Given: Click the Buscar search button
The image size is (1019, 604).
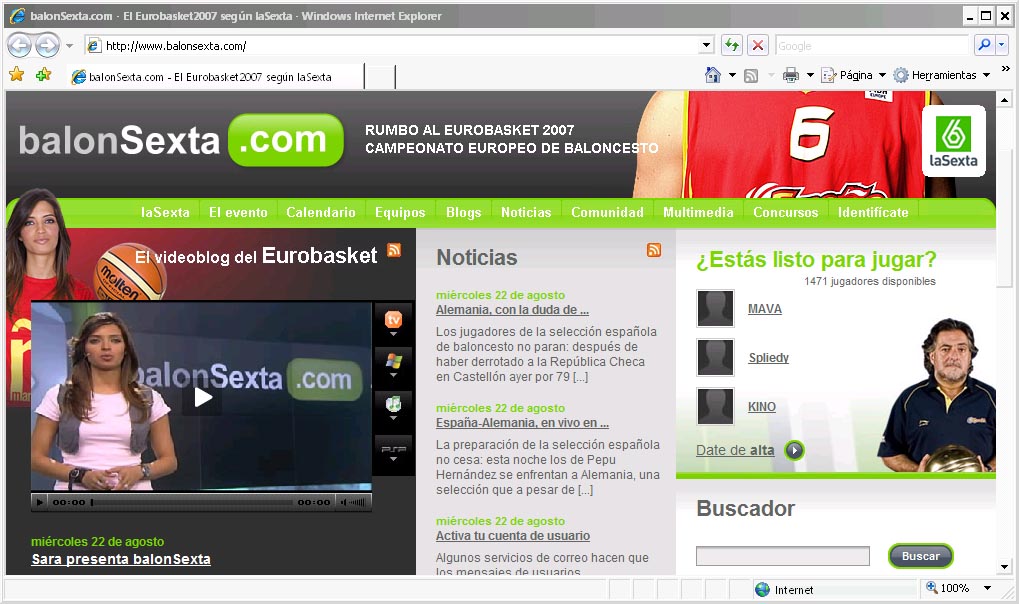Looking at the screenshot, I should 920,556.
